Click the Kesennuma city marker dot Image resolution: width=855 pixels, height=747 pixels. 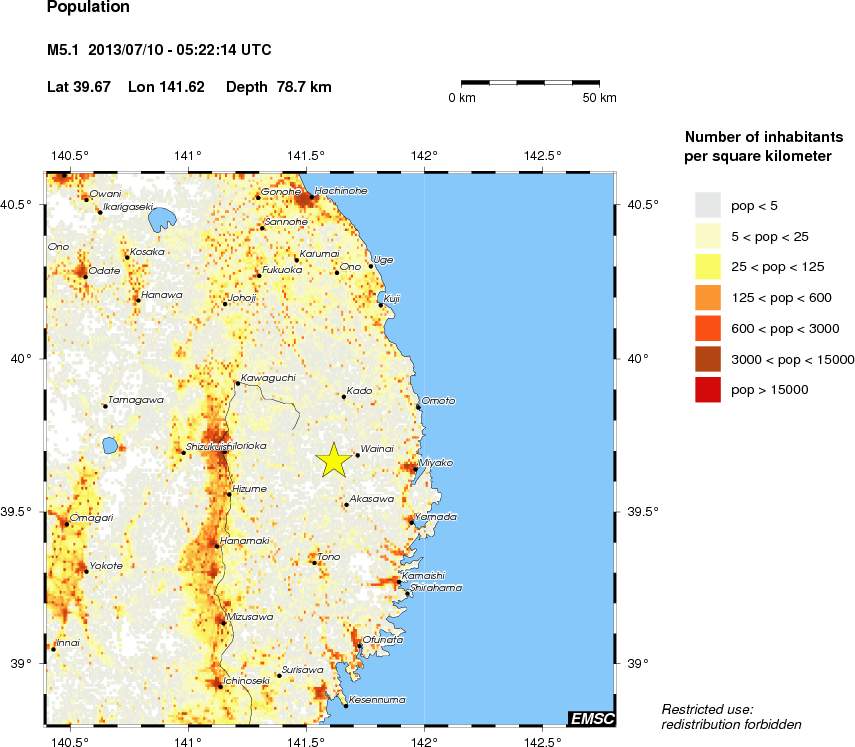345,706
